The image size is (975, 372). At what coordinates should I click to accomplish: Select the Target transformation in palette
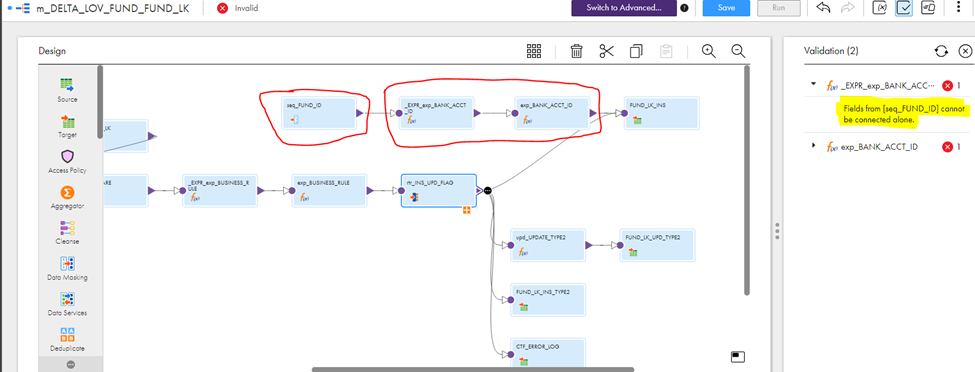click(67, 121)
